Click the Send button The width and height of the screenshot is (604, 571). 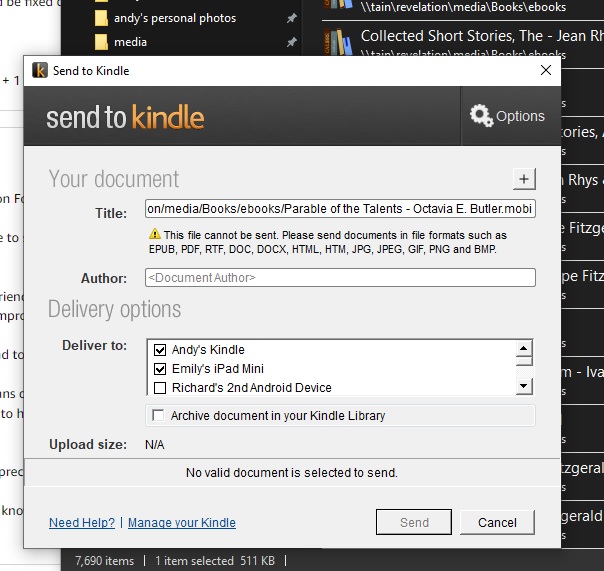(414, 522)
